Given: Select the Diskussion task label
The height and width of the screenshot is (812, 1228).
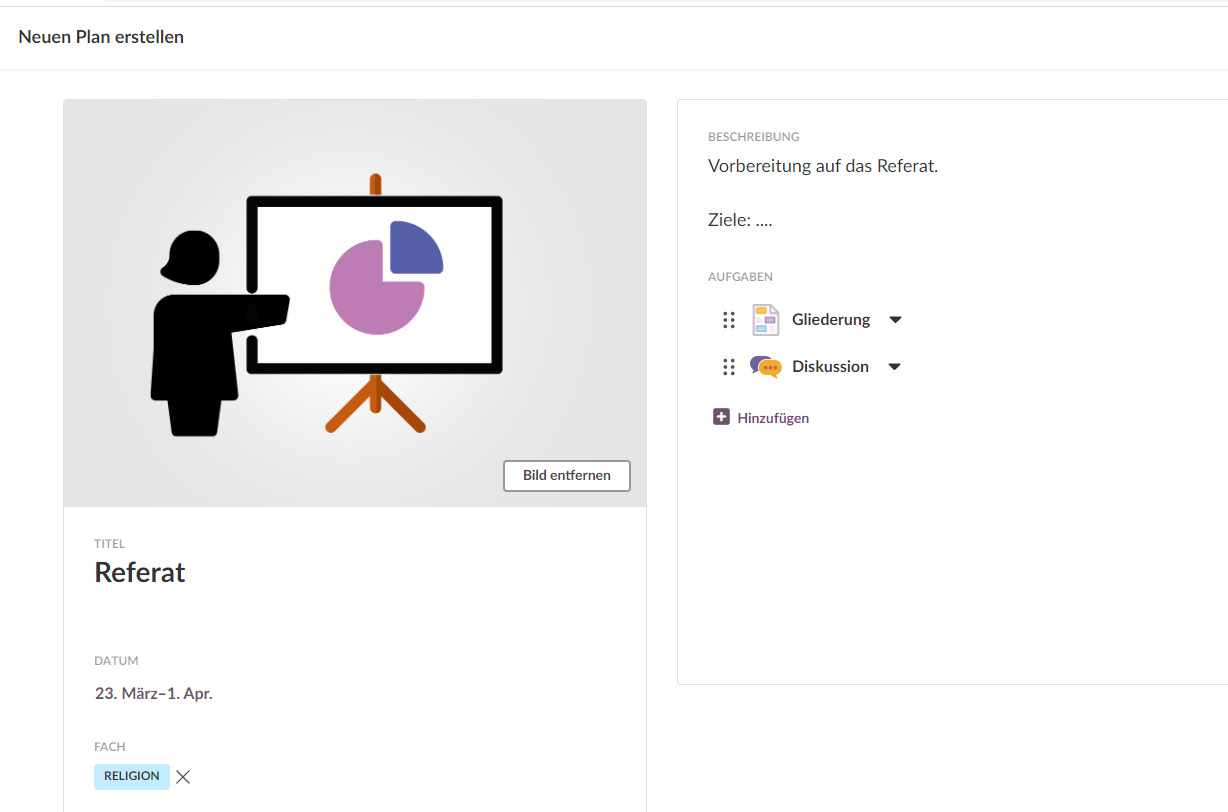Looking at the screenshot, I should [x=829, y=367].
